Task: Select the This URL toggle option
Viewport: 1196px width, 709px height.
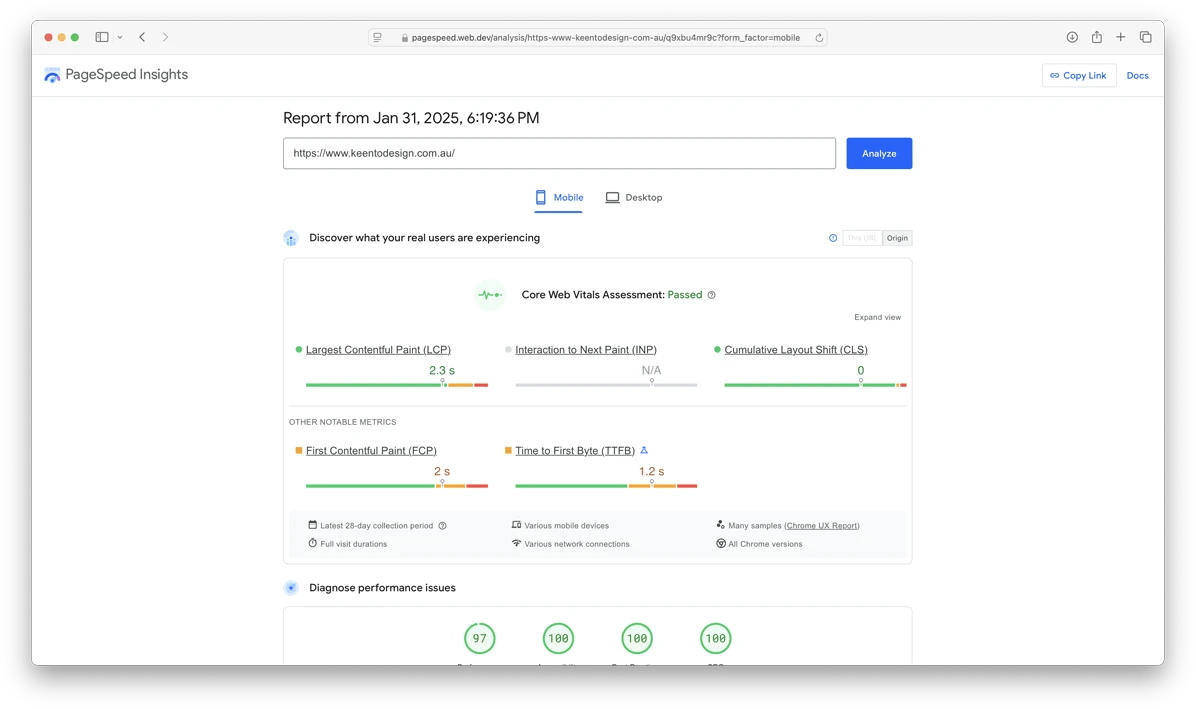Action: tap(862, 238)
